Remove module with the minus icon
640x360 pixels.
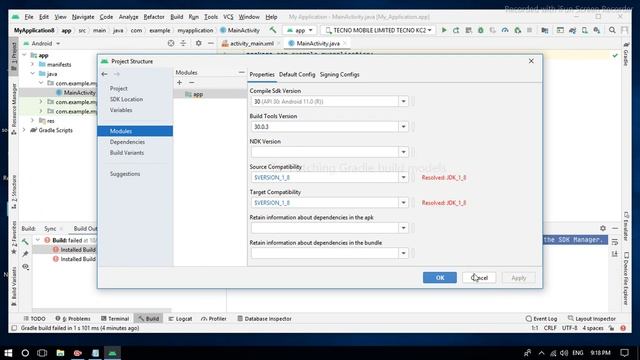191,83
